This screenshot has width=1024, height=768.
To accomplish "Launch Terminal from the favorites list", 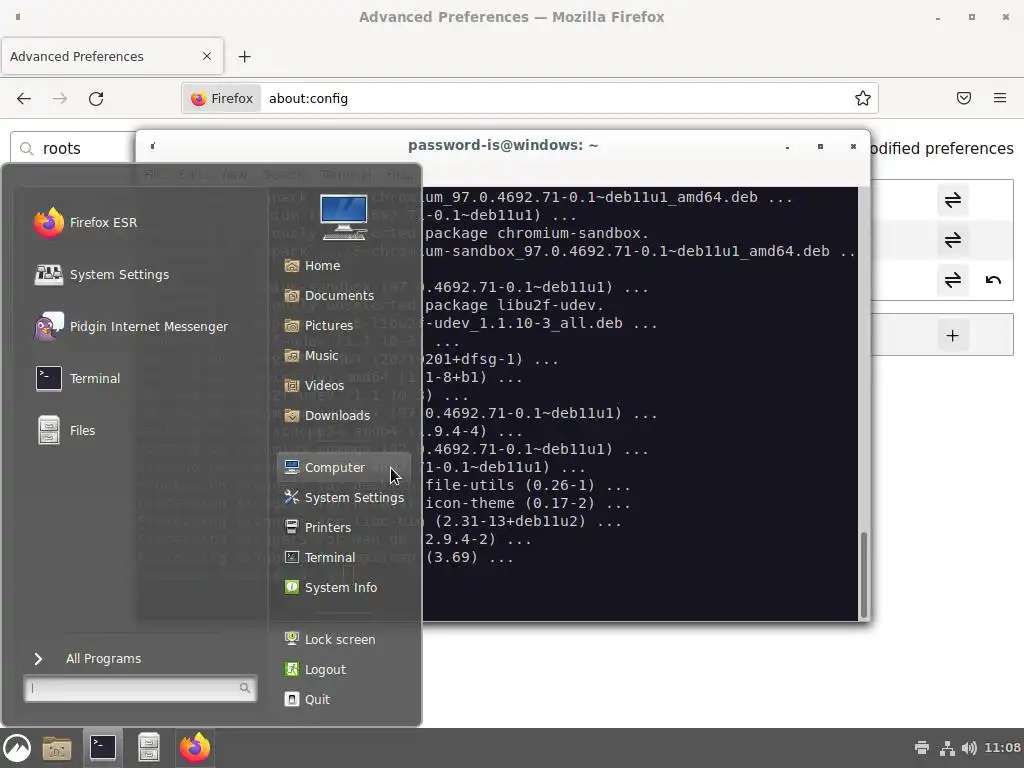I will coord(77,379).
